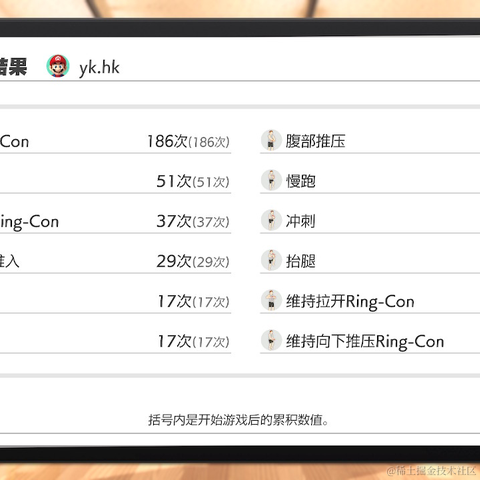This screenshot has width=480, height=480.
Task: Select the 维持拉开Ring-Con label
Action: tap(350, 302)
